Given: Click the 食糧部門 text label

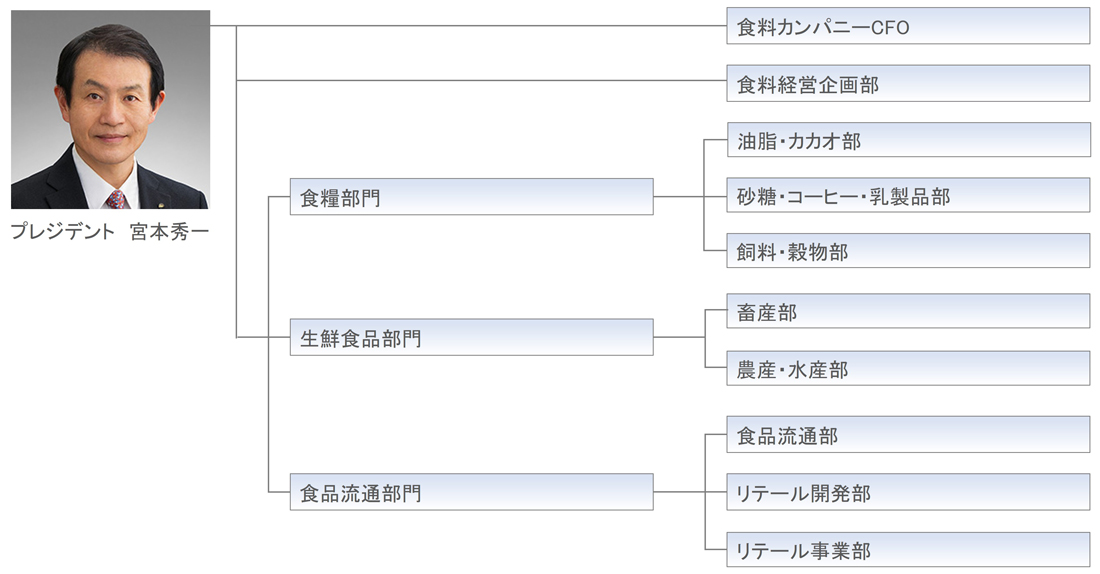Looking at the screenshot, I should tap(340, 198).
